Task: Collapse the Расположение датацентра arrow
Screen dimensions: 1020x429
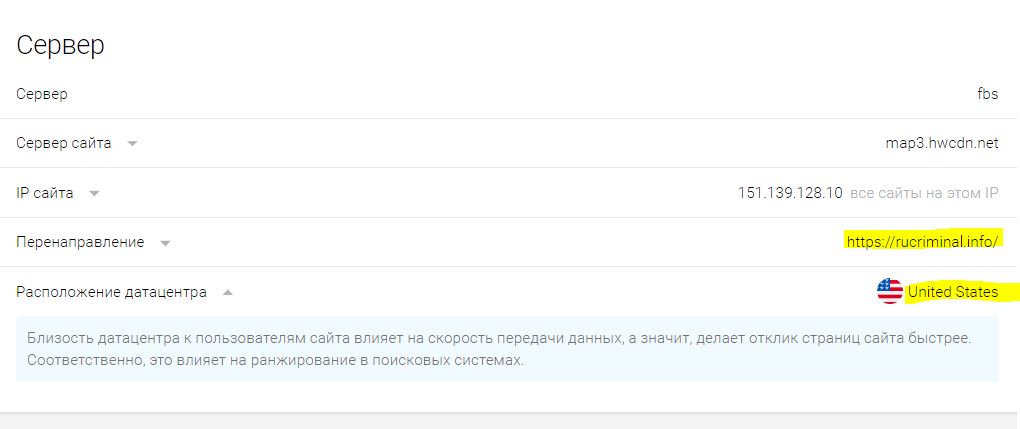Action: (x=227, y=292)
